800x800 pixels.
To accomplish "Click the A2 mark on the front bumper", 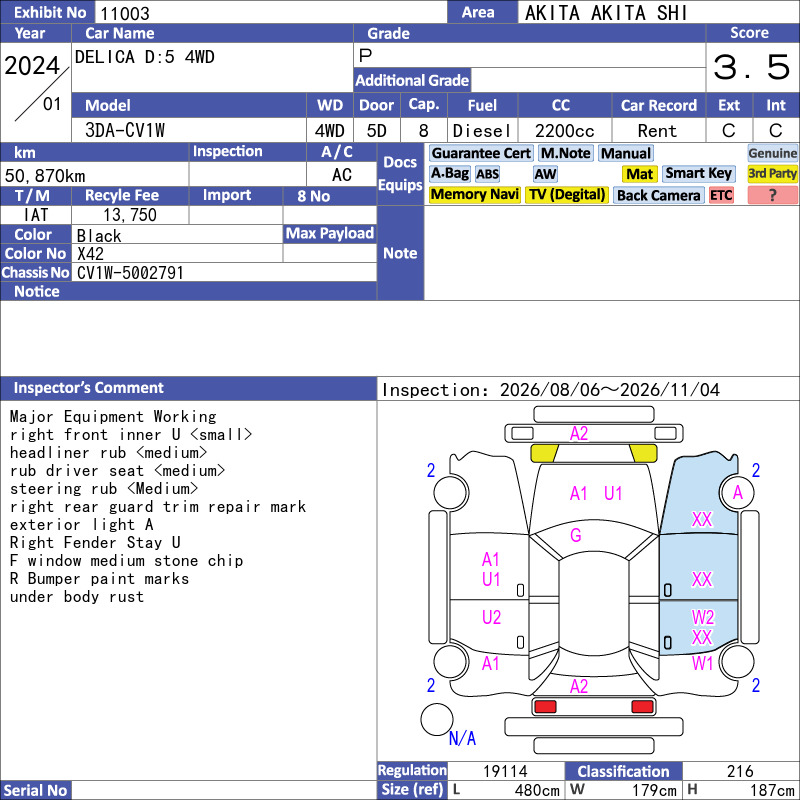I will pyautogui.click(x=579, y=434).
